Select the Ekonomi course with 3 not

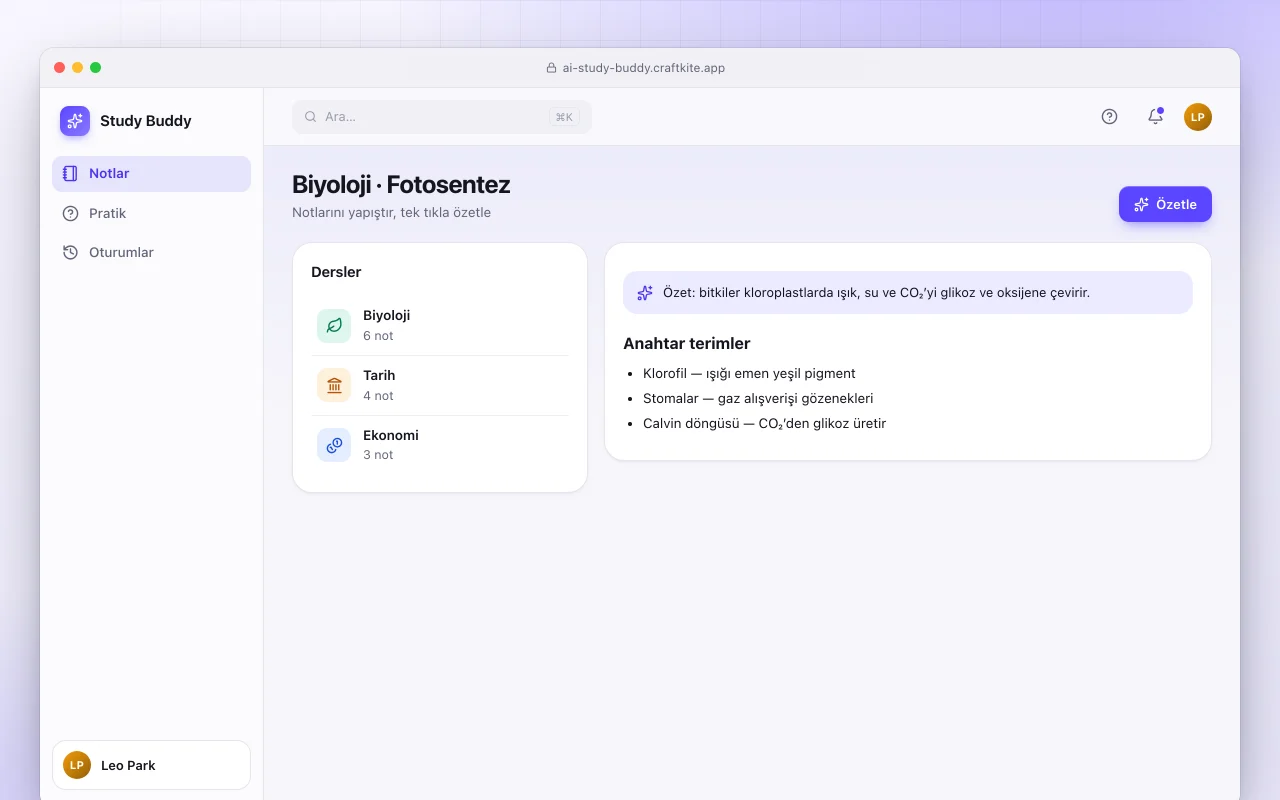440,445
